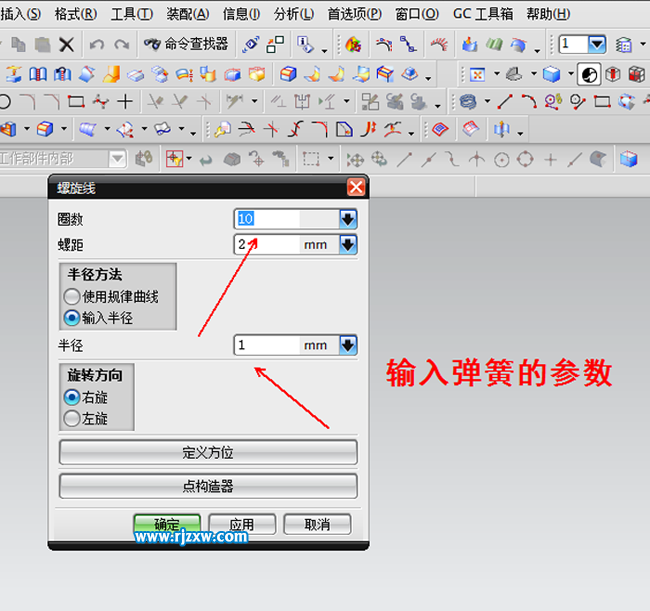Expand arrow beside selection filter funnel icon

point(189,158)
